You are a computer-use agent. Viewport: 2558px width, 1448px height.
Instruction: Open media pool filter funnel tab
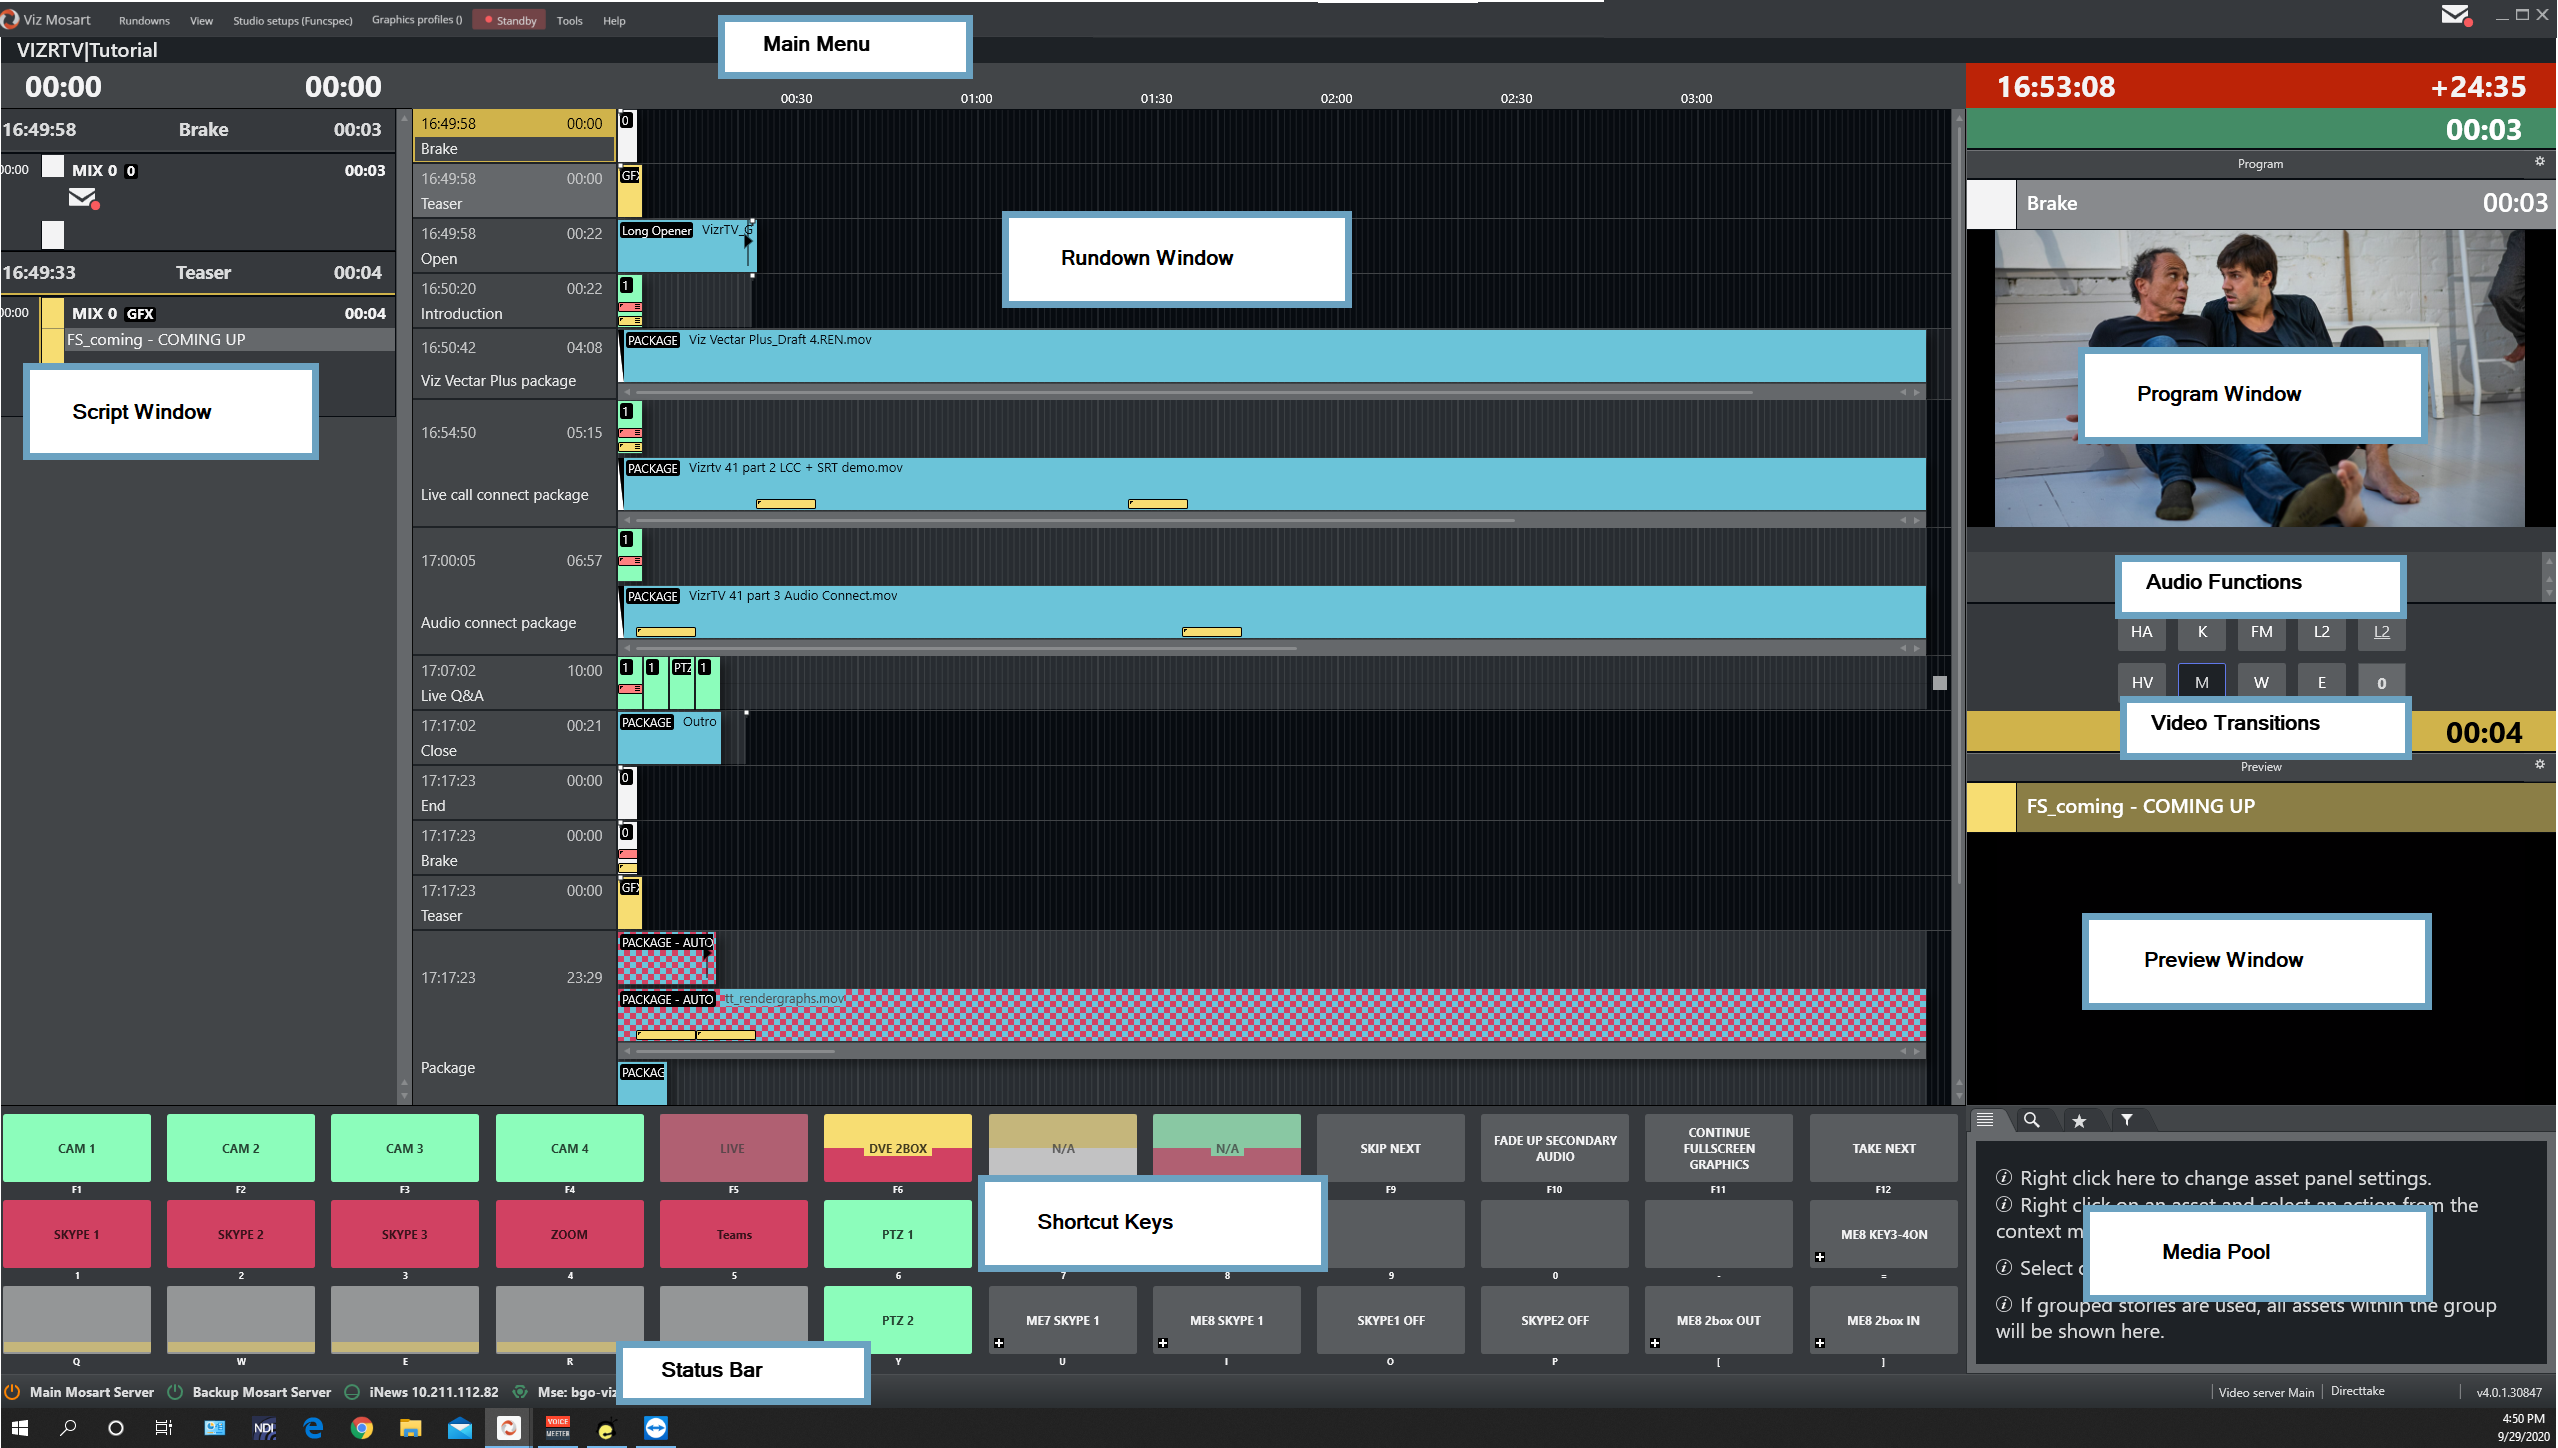[x=2127, y=1120]
